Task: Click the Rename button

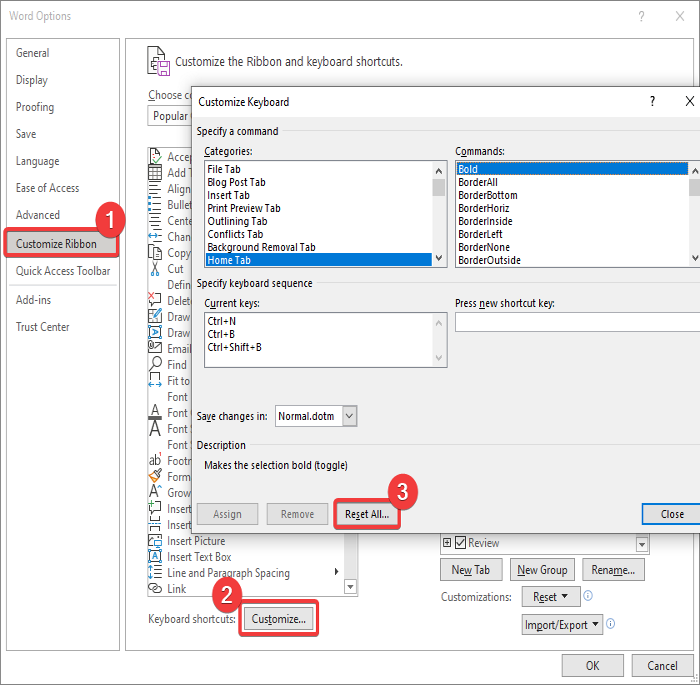Action: pyautogui.click(x=613, y=570)
